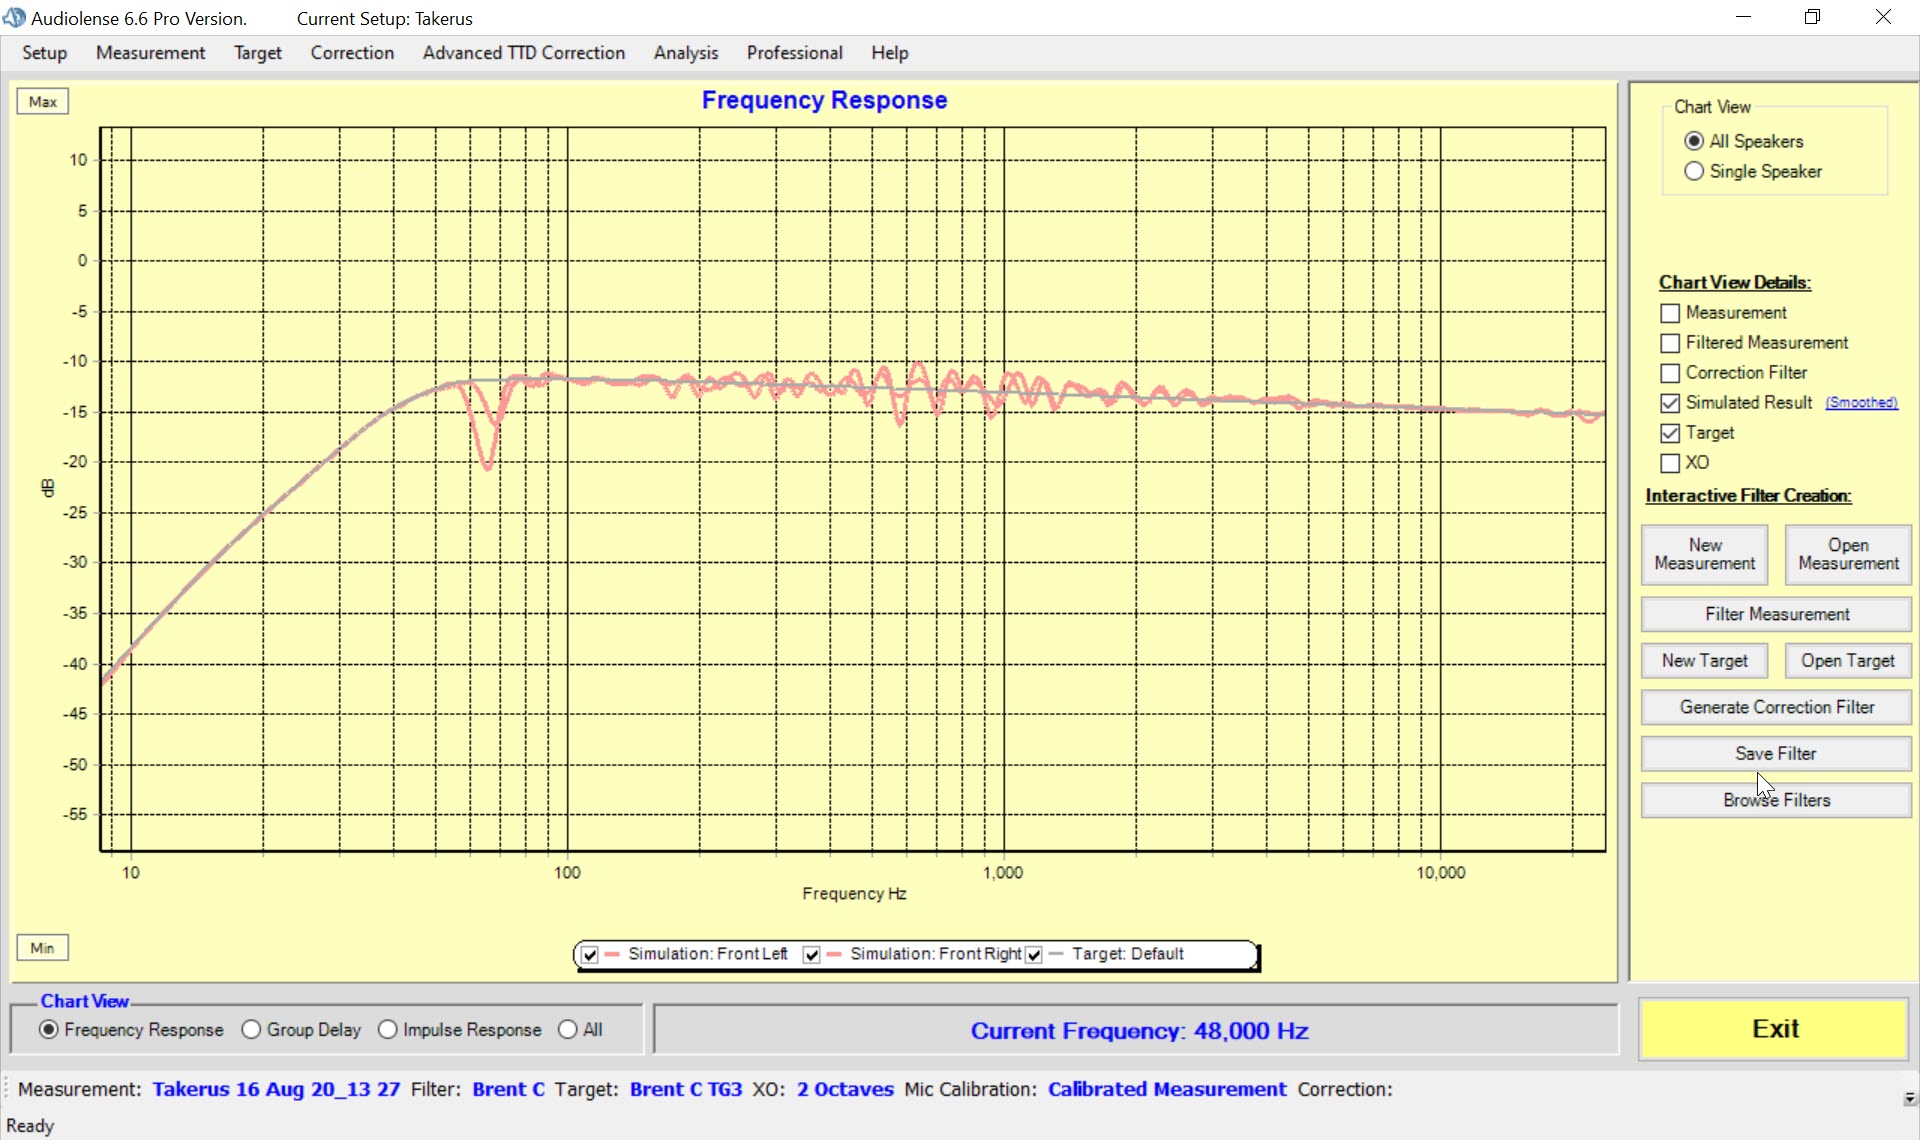Click the Audiolense app icon in title bar

[14, 18]
